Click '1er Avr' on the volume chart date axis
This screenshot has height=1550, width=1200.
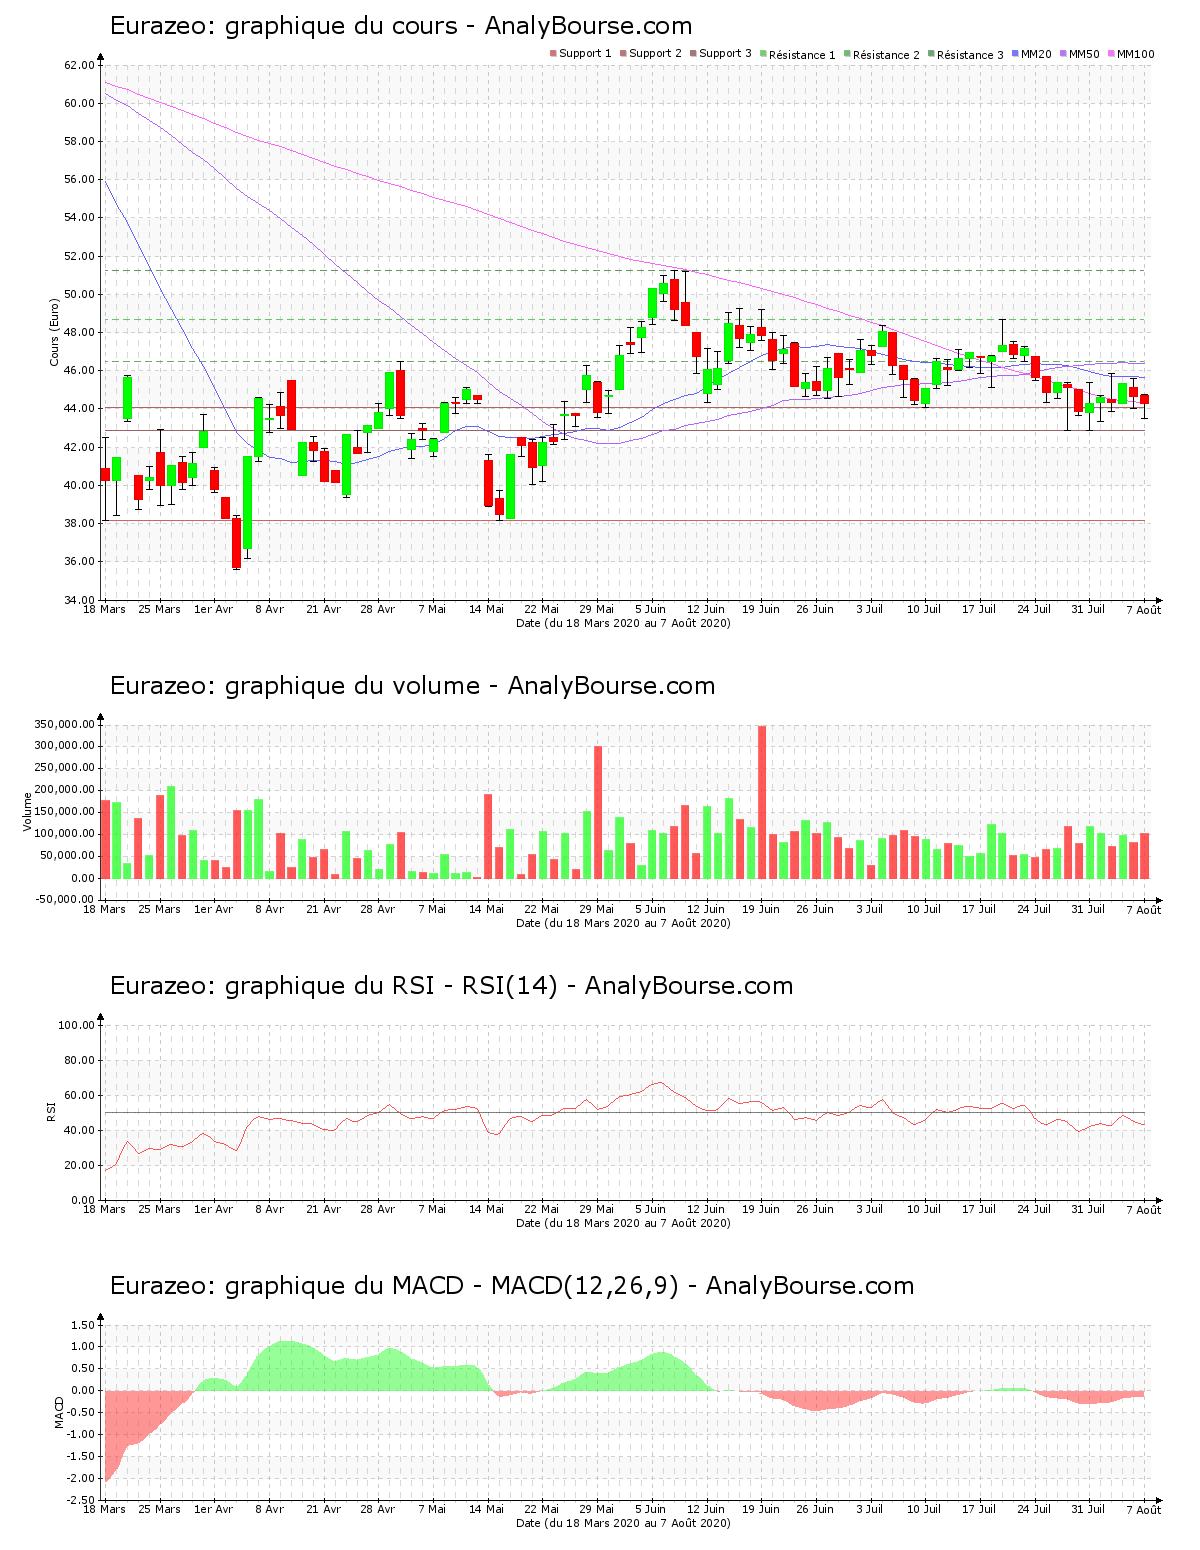tap(214, 910)
